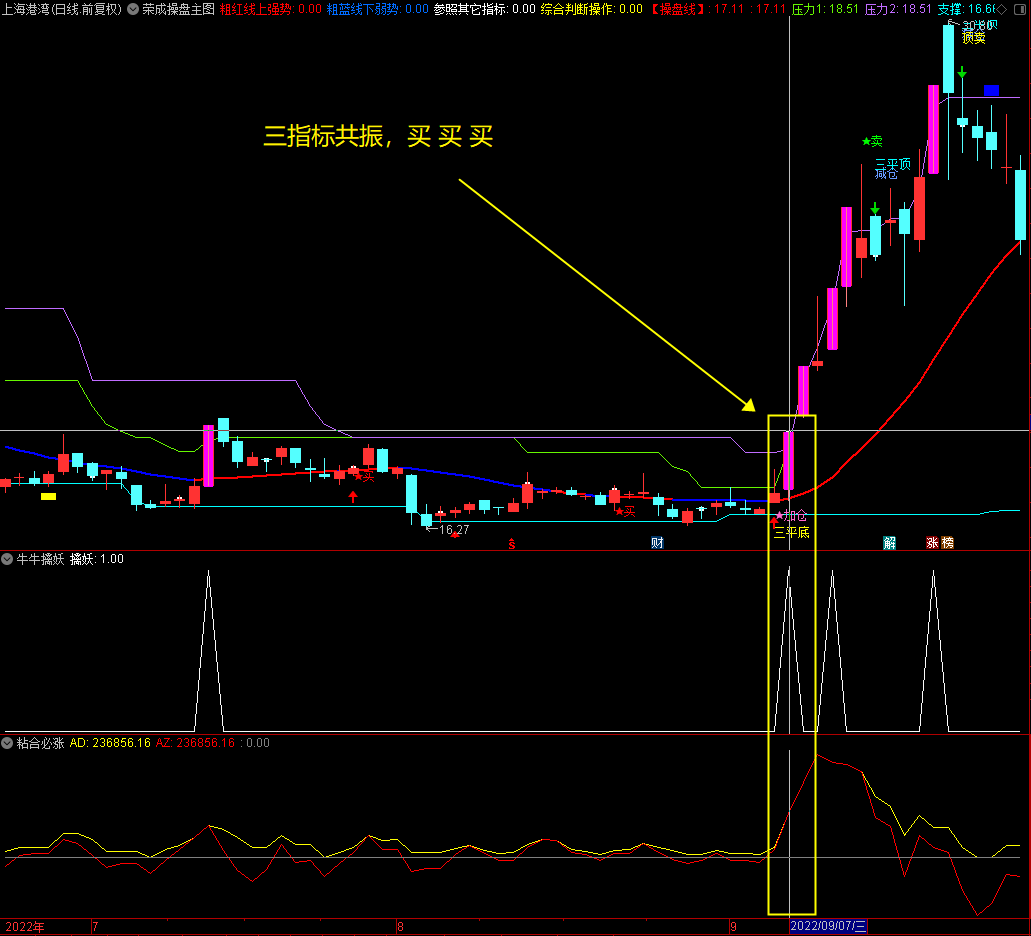This screenshot has width=1031, height=936.
Task: Click the first white spike in 牛牛擒妖 panel
Action: click(208, 651)
